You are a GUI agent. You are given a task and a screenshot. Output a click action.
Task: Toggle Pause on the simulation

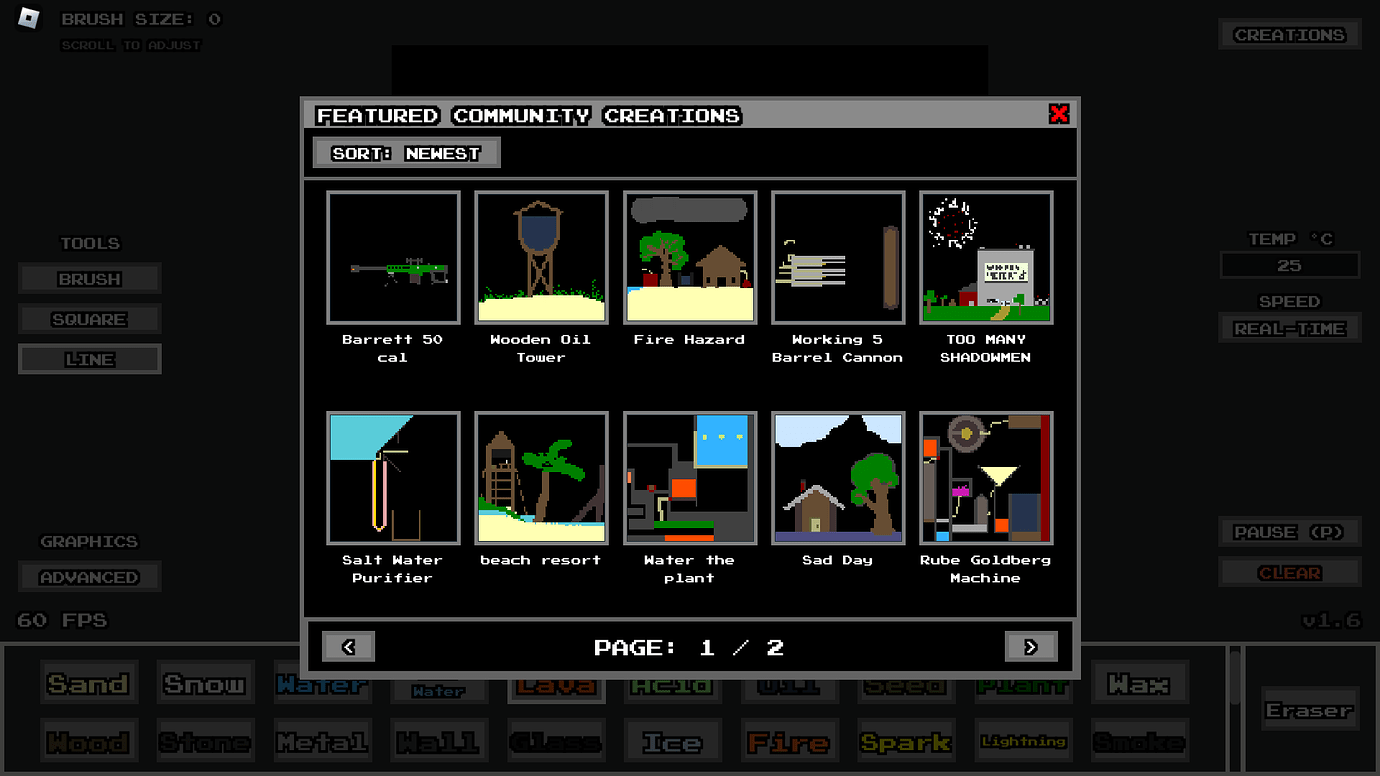coord(1289,532)
